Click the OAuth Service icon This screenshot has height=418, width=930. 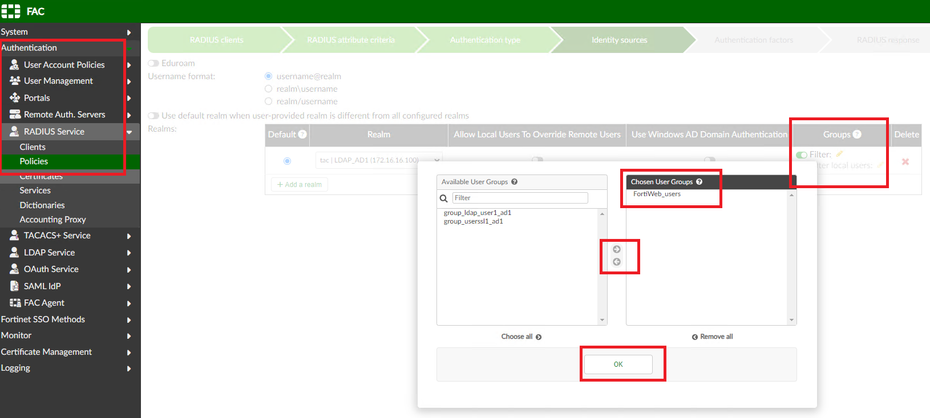pos(14,269)
